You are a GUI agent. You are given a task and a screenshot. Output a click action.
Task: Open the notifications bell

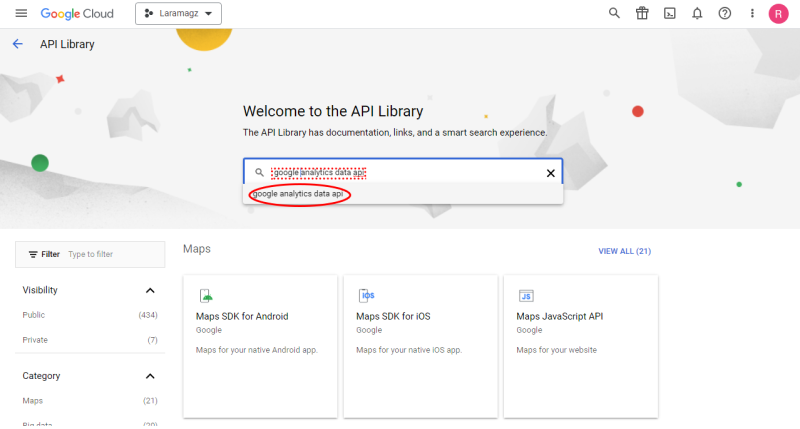(697, 13)
